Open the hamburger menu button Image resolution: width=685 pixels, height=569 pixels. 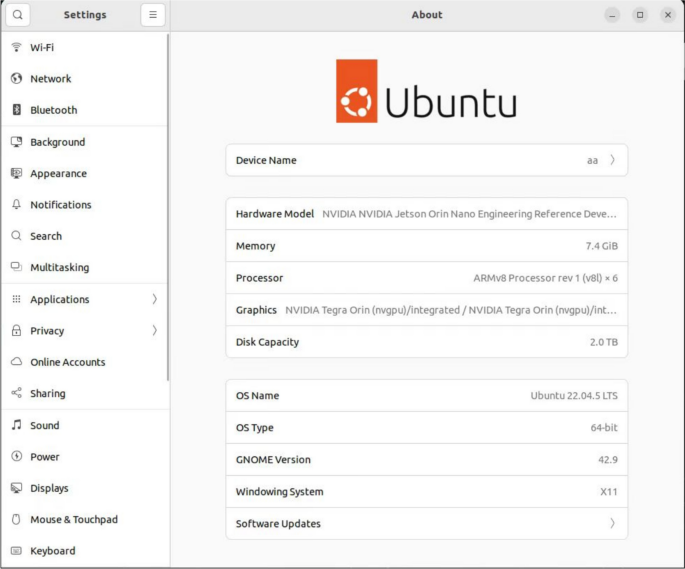(x=153, y=15)
